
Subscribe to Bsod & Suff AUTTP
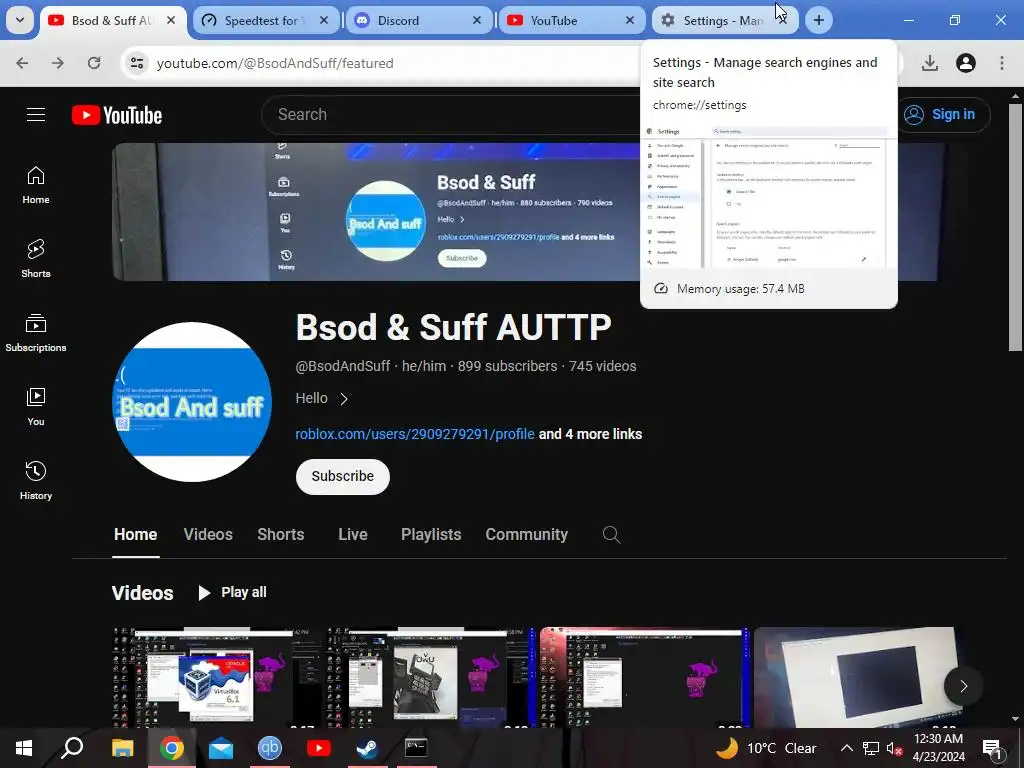coord(343,477)
